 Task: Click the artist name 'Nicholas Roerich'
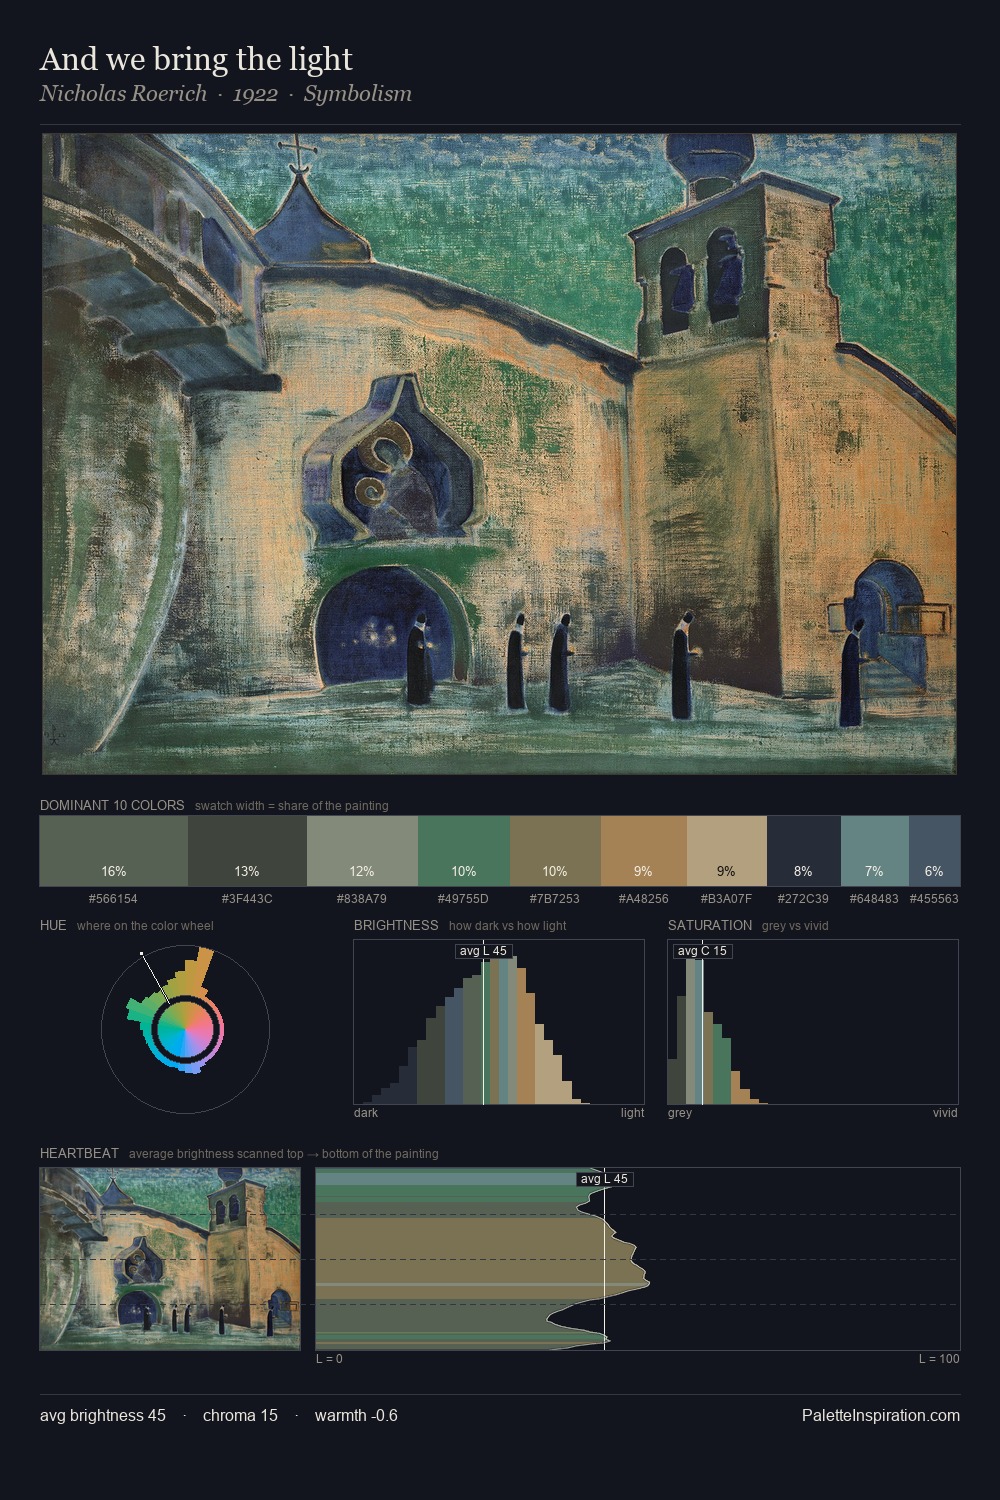coord(123,94)
